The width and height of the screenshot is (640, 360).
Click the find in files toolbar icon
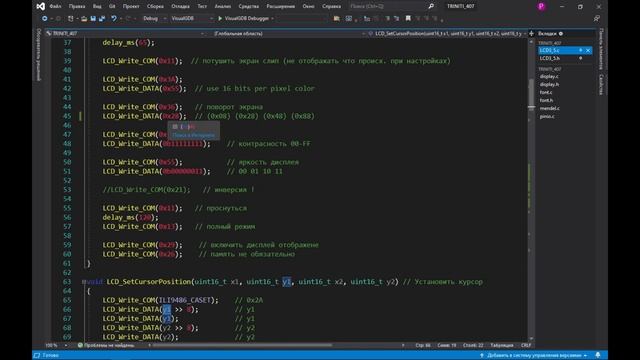click(336, 18)
